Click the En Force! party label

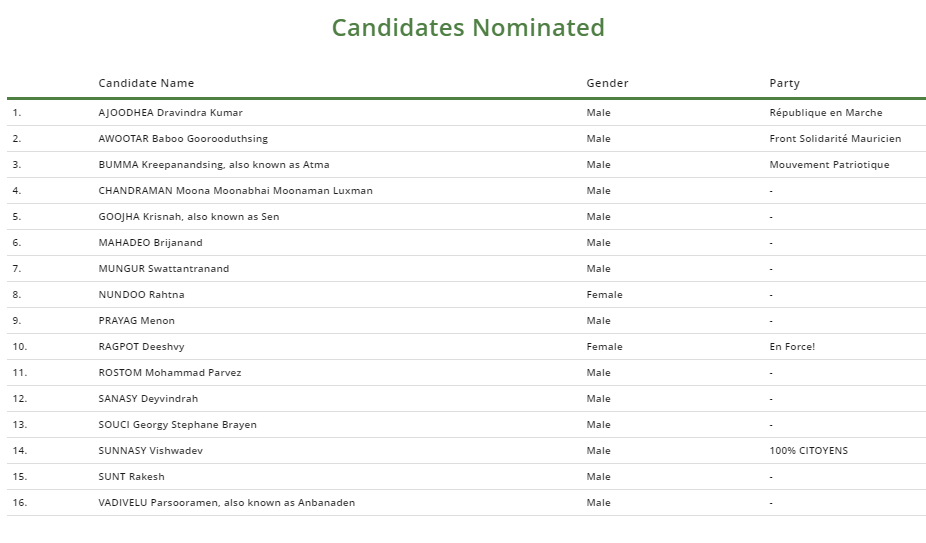pos(792,347)
